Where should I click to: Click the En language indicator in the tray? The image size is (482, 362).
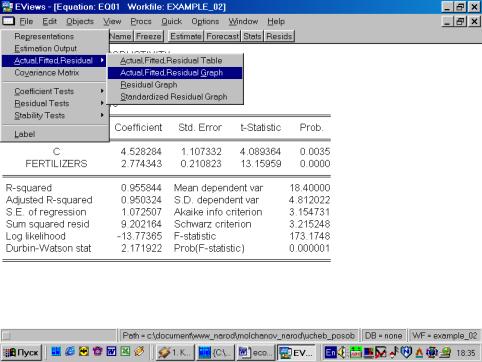tap(331, 352)
